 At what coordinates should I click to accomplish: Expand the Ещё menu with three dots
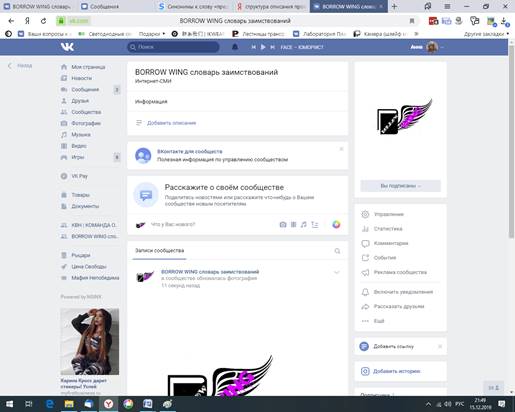(x=379, y=321)
